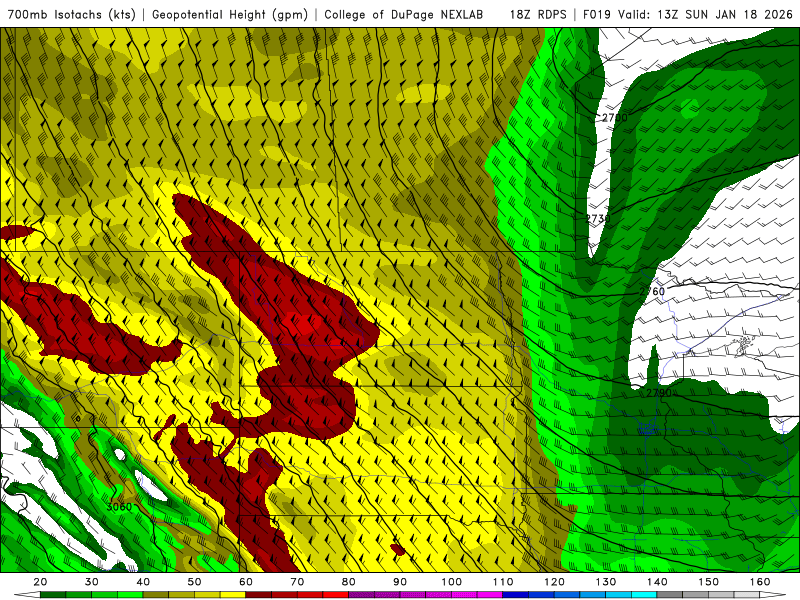Click the 30 value on the color scale
Image resolution: width=800 pixels, height=600 pixels.
pyautogui.click(x=92, y=582)
